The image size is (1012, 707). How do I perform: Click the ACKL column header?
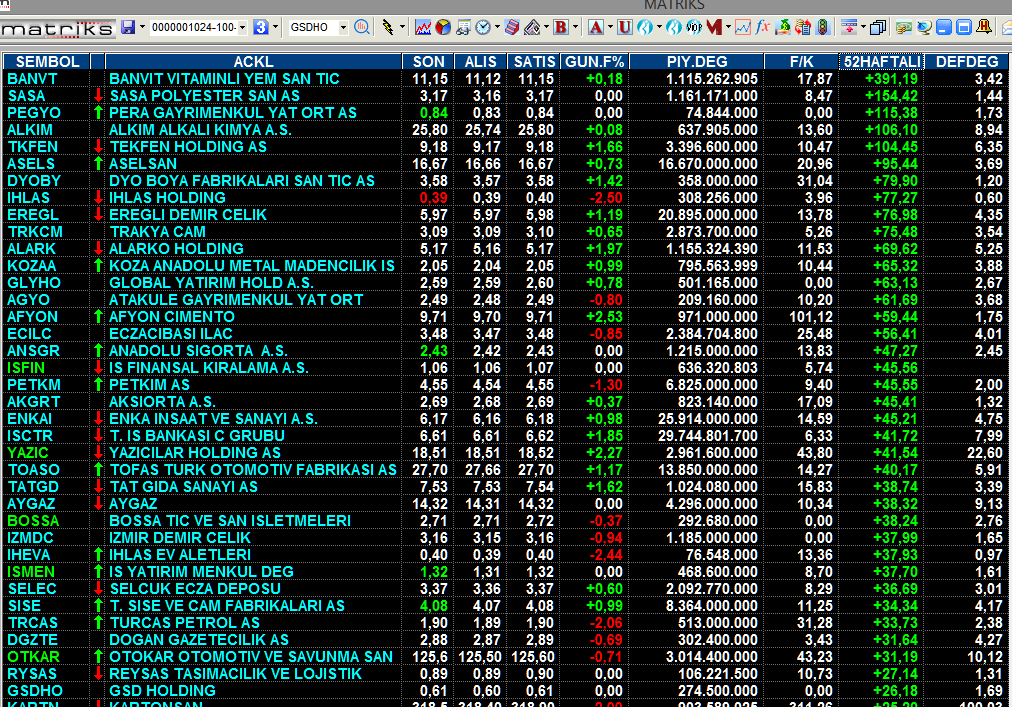click(x=253, y=61)
